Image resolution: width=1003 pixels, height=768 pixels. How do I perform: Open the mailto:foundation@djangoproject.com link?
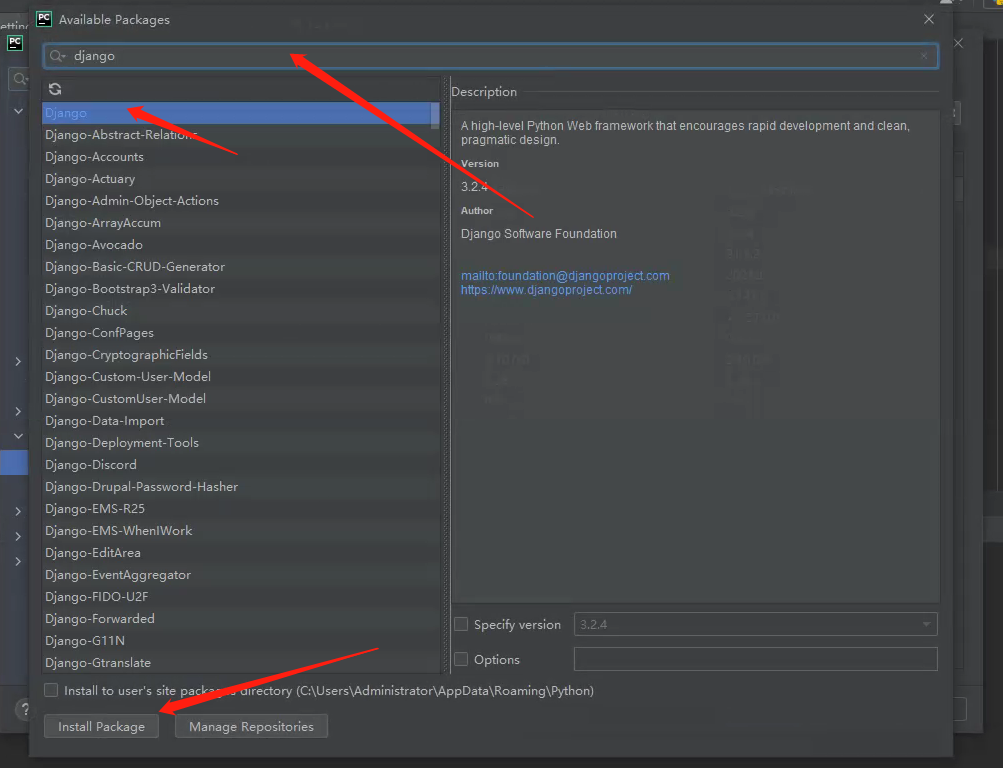(x=565, y=276)
